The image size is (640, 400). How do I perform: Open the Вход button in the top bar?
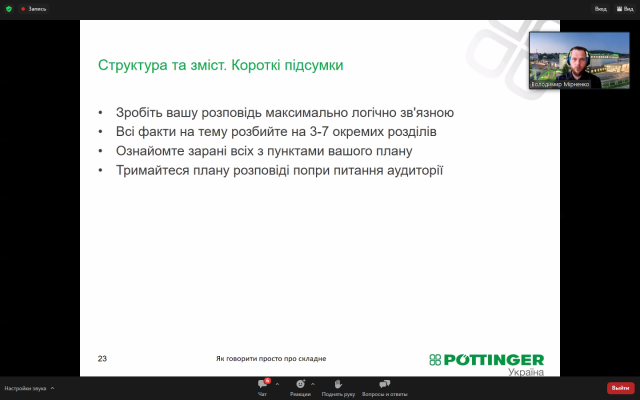pos(600,9)
